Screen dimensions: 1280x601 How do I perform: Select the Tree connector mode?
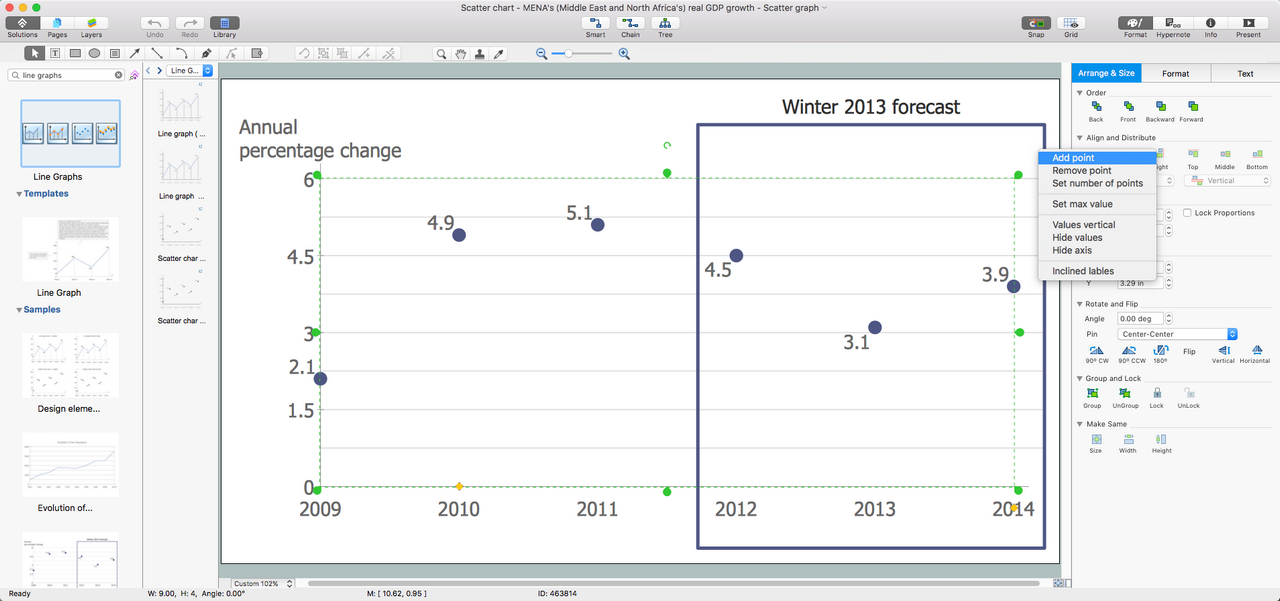click(665, 23)
